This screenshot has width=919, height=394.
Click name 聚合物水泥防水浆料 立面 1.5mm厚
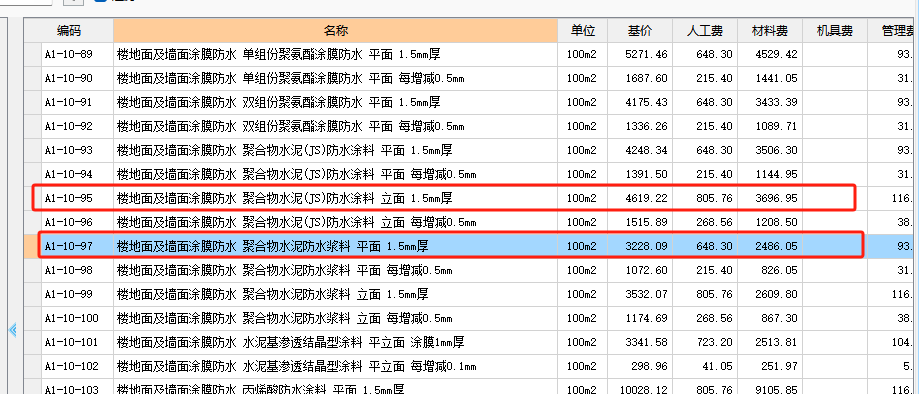pos(336,294)
